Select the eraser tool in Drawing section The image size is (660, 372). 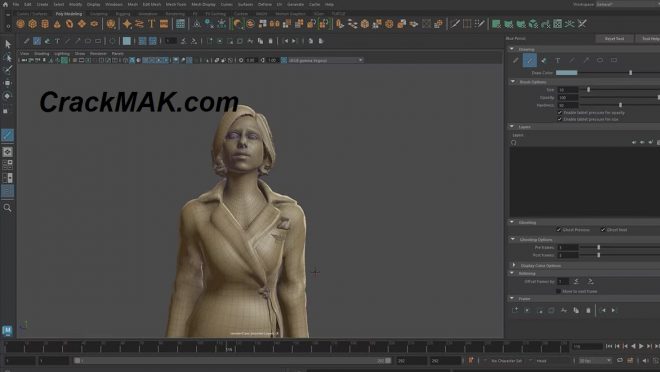click(x=543, y=60)
